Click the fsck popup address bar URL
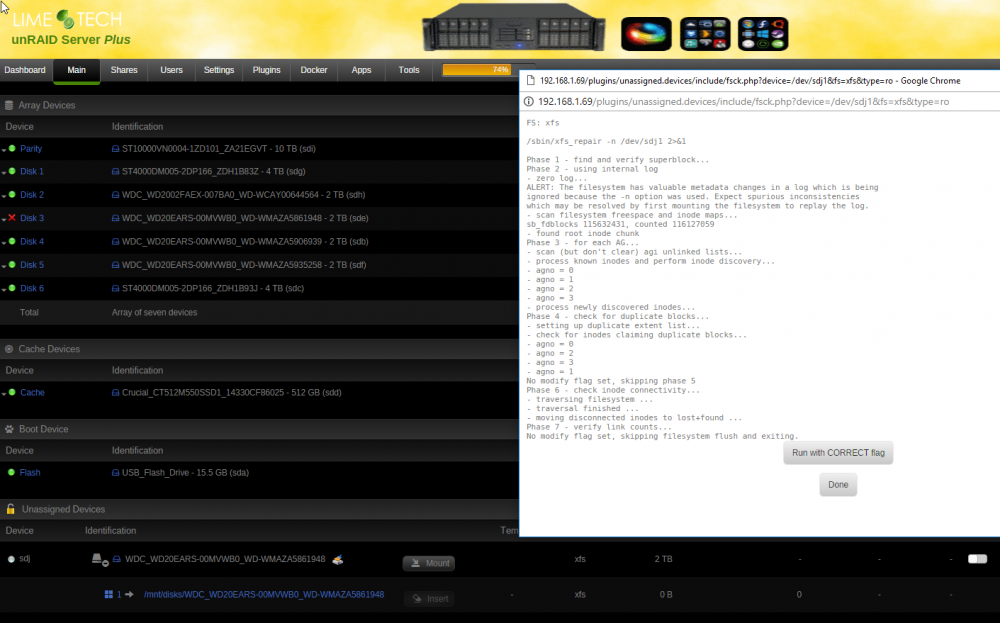The image size is (1000, 623). [x=744, y=102]
